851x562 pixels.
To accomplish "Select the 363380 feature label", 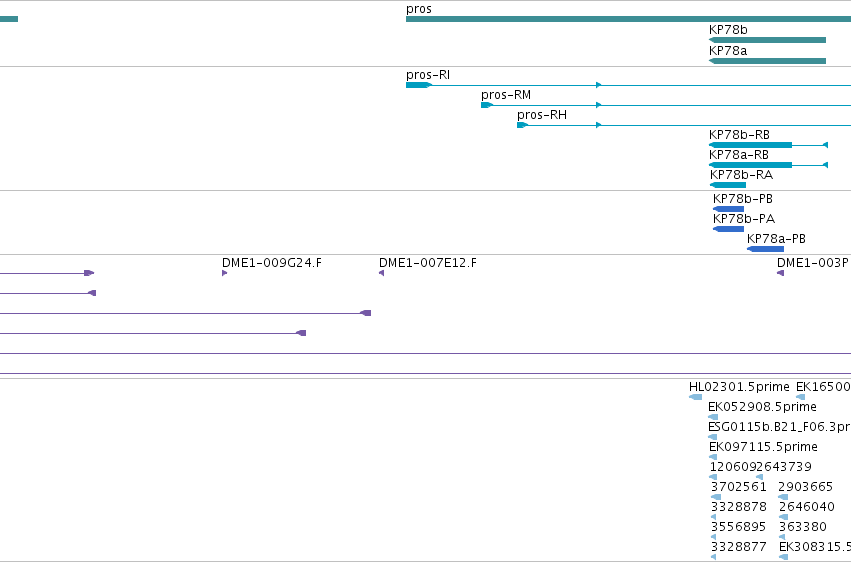I will [x=803, y=527].
